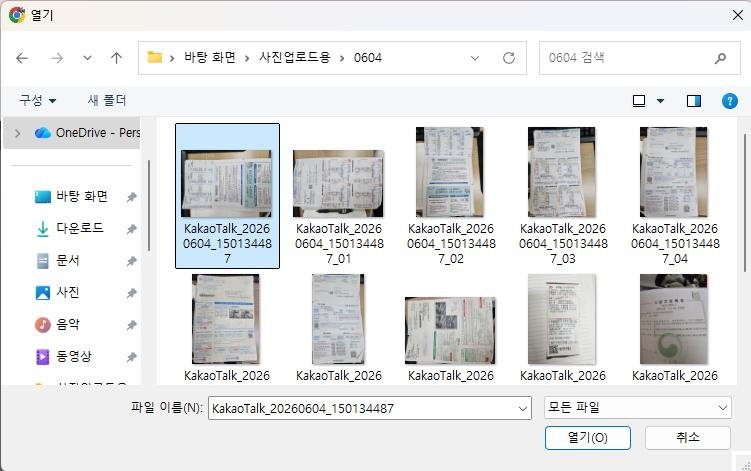Click the 취소 button
The image size is (751, 471).
tap(688, 437)
